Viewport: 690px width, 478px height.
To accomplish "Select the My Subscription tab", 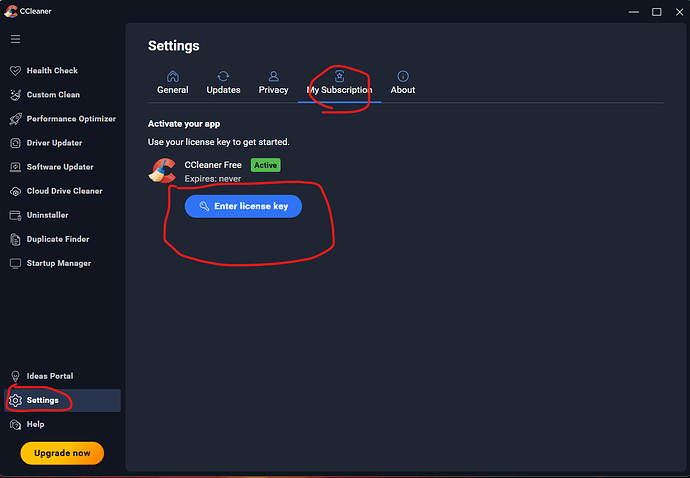I will point(339,82).
